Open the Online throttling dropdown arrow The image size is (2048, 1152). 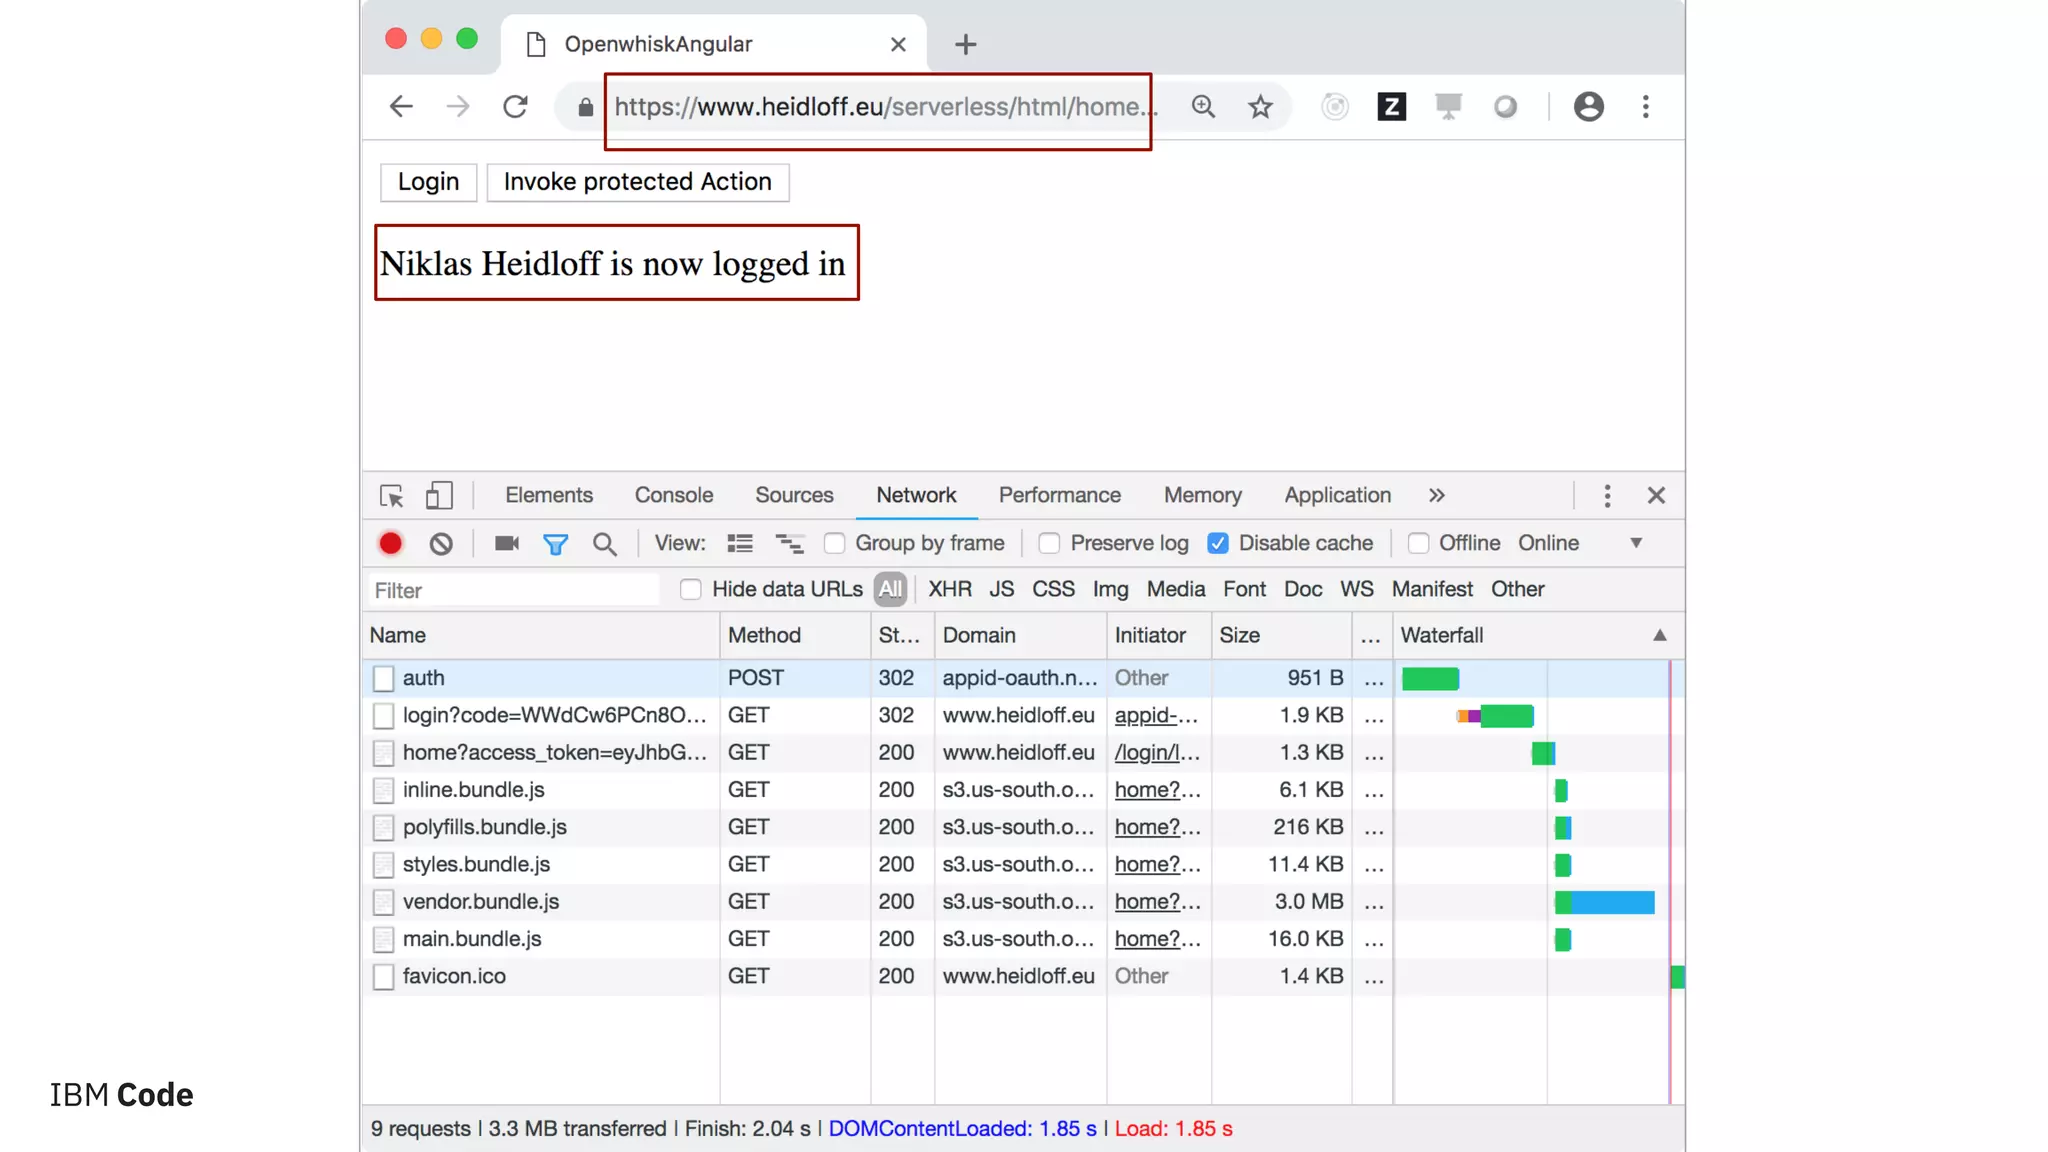click(1636, 543)
